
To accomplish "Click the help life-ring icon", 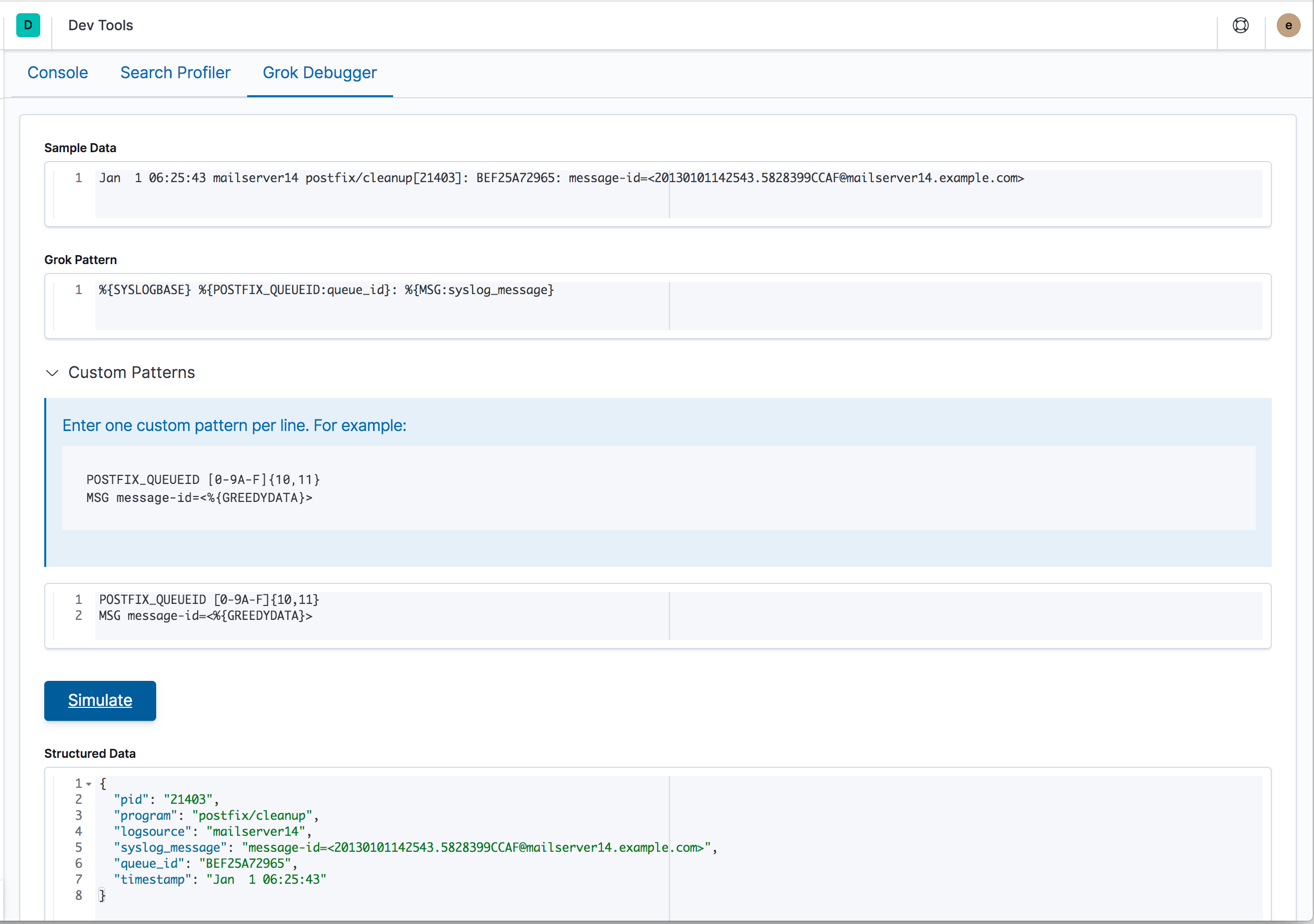I will point(1240,25).
